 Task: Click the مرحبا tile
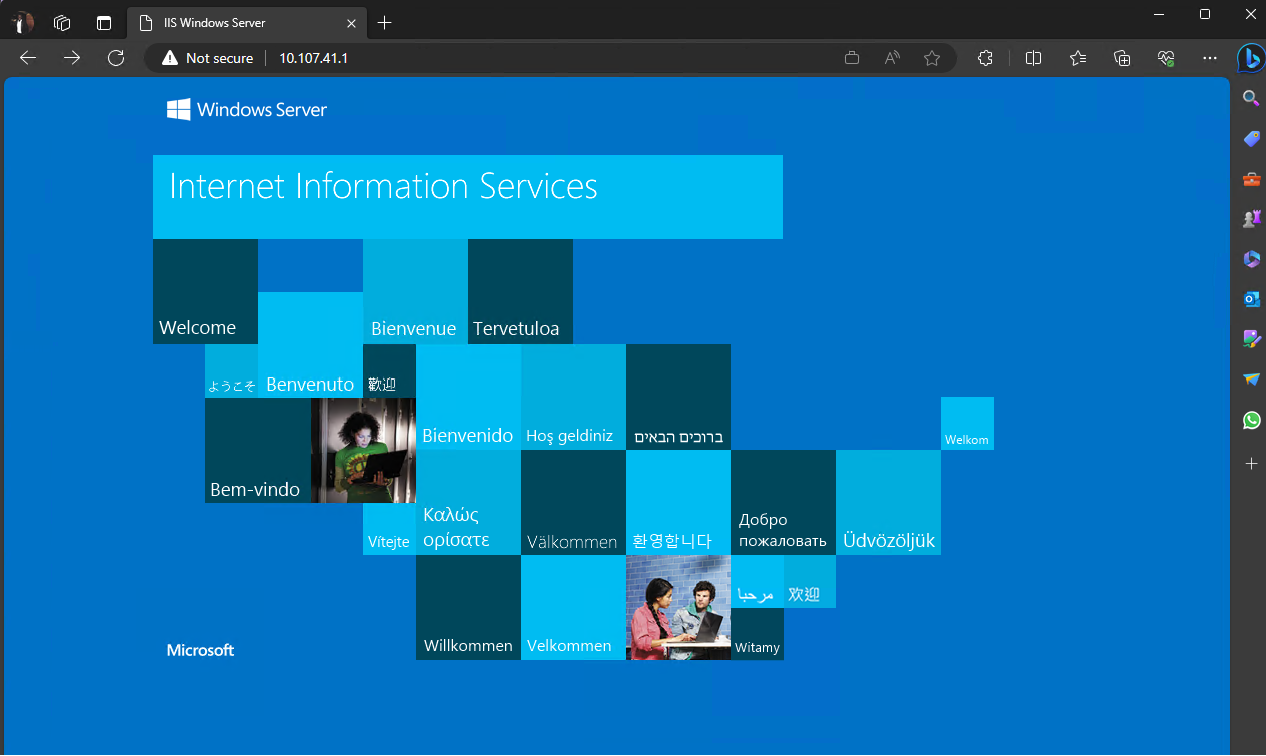tap(757, 581)
